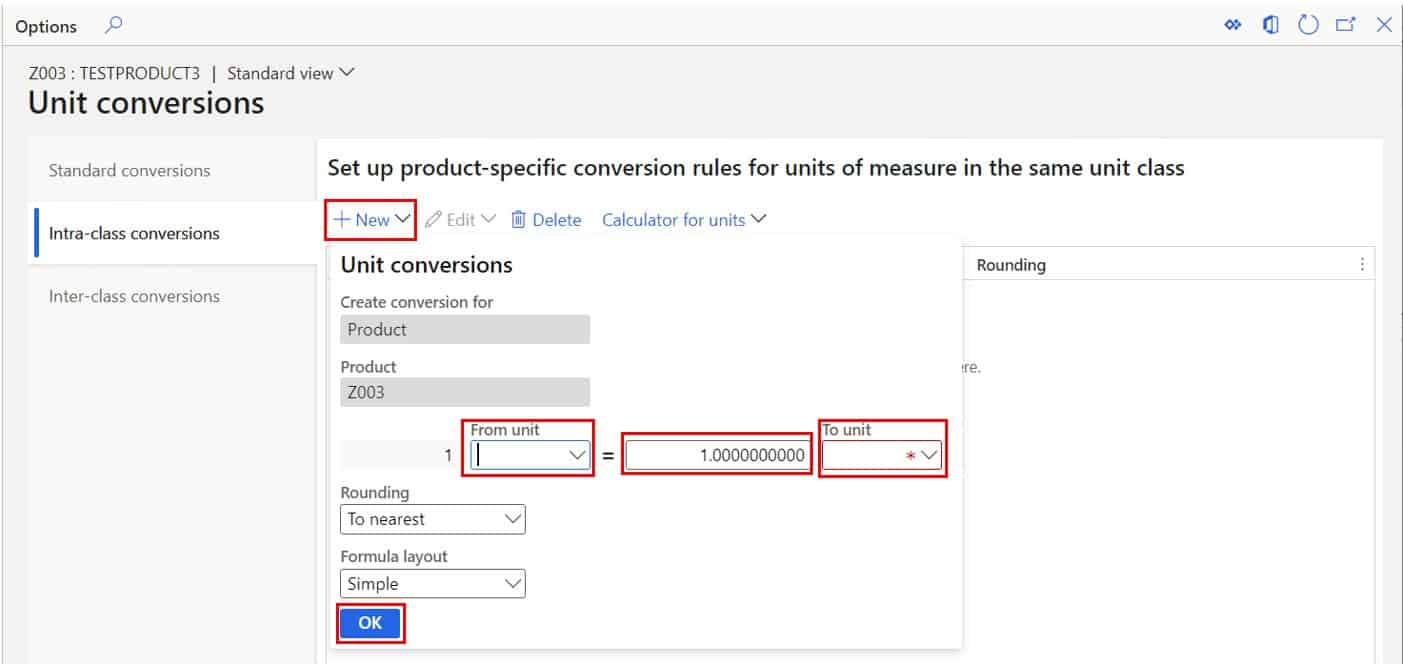Click the double-diamond feedback icon top right
1403x665 pixels.
(x=1232, y=24)
